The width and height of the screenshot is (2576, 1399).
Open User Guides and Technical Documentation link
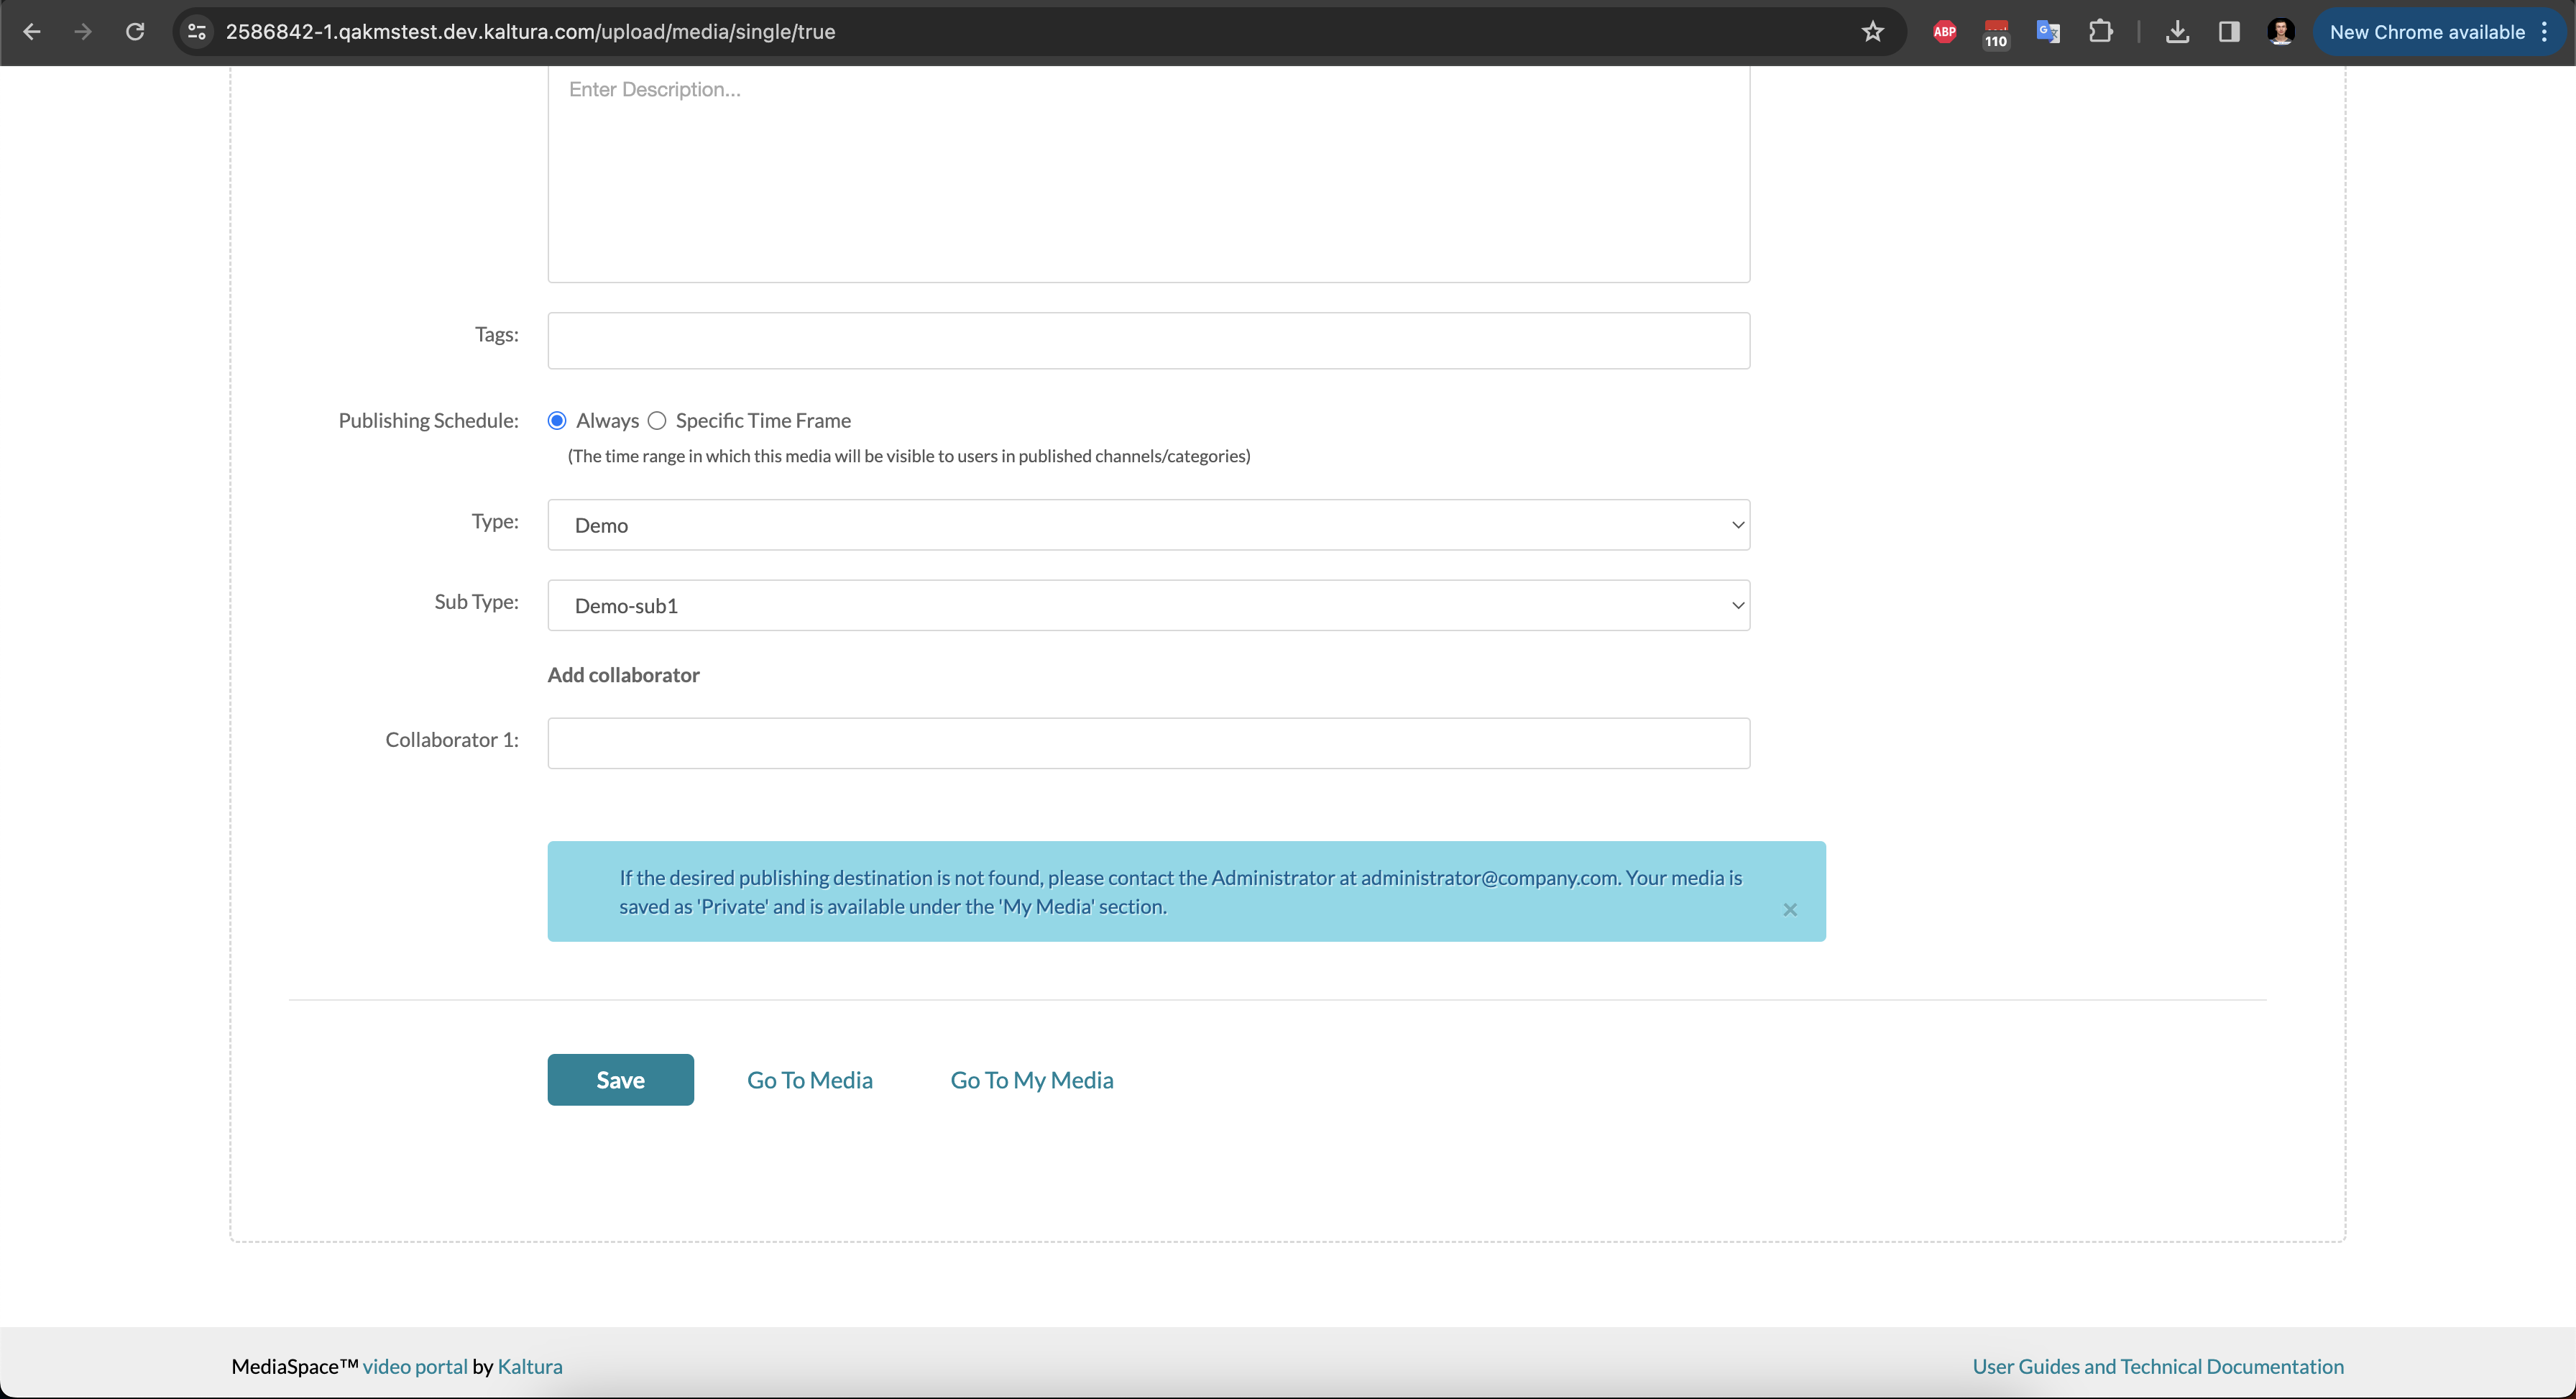[2157, 1366]
